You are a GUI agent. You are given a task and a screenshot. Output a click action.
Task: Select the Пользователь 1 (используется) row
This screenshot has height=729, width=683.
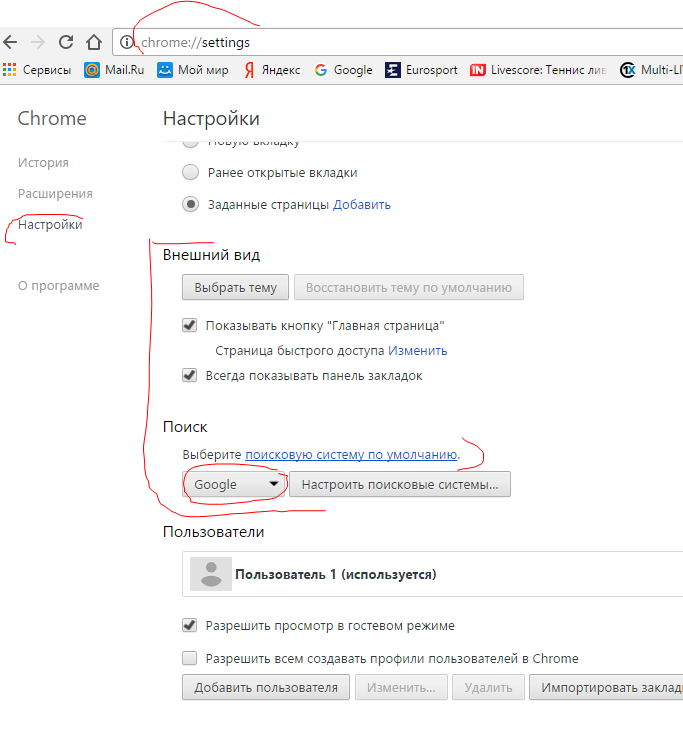432,574
